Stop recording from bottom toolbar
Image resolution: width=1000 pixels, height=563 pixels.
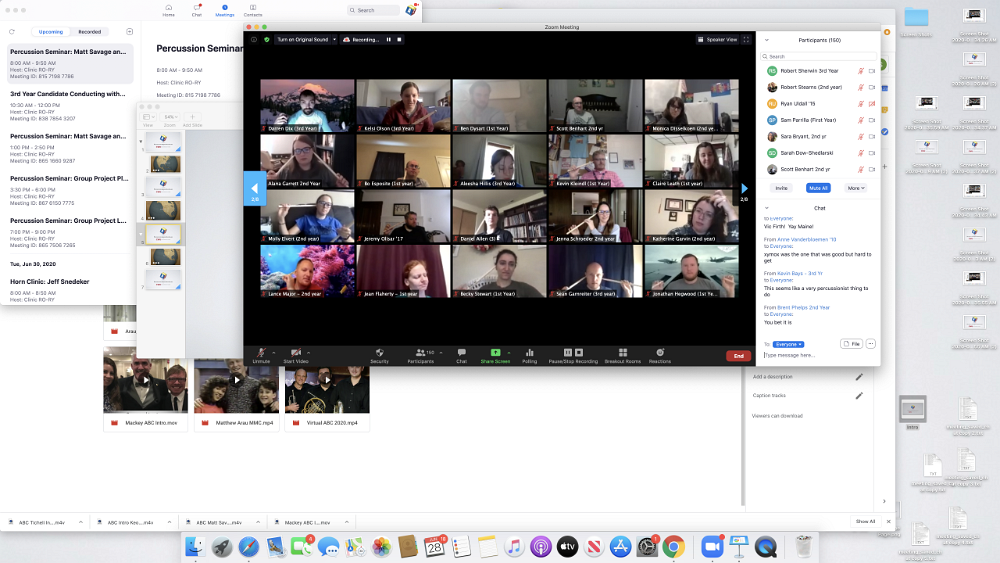[x=579, y=352]
